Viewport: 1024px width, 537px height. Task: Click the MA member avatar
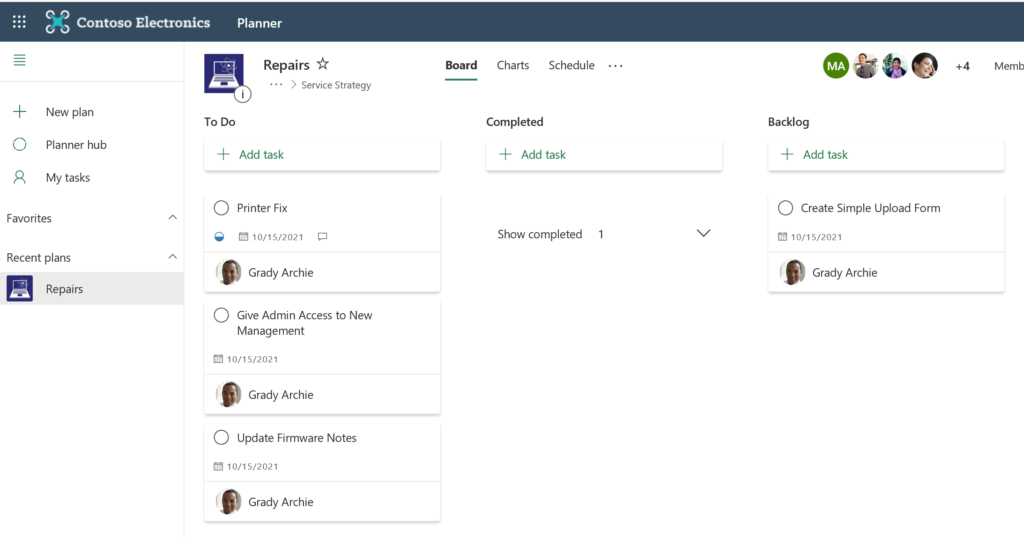coord(835,66)
